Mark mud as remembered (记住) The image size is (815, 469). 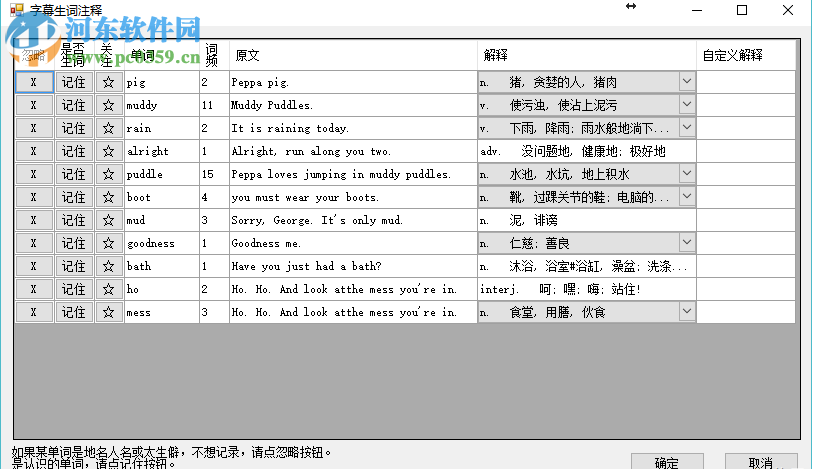(74, 220)
